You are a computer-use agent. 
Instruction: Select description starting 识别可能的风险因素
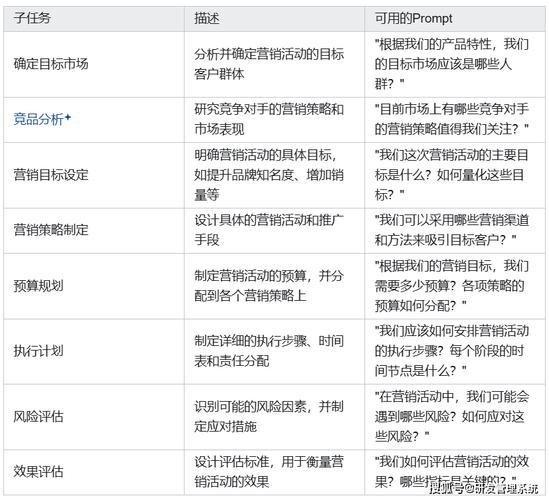point(269,416)
